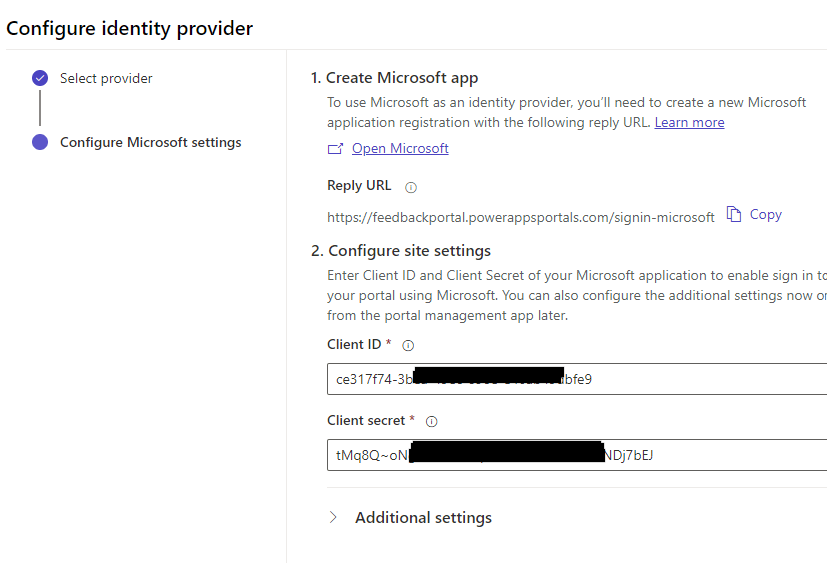Screen dimensions: 827x563
Task: Show the Client ID info tooltip icon
Action: tap(408, 345)
